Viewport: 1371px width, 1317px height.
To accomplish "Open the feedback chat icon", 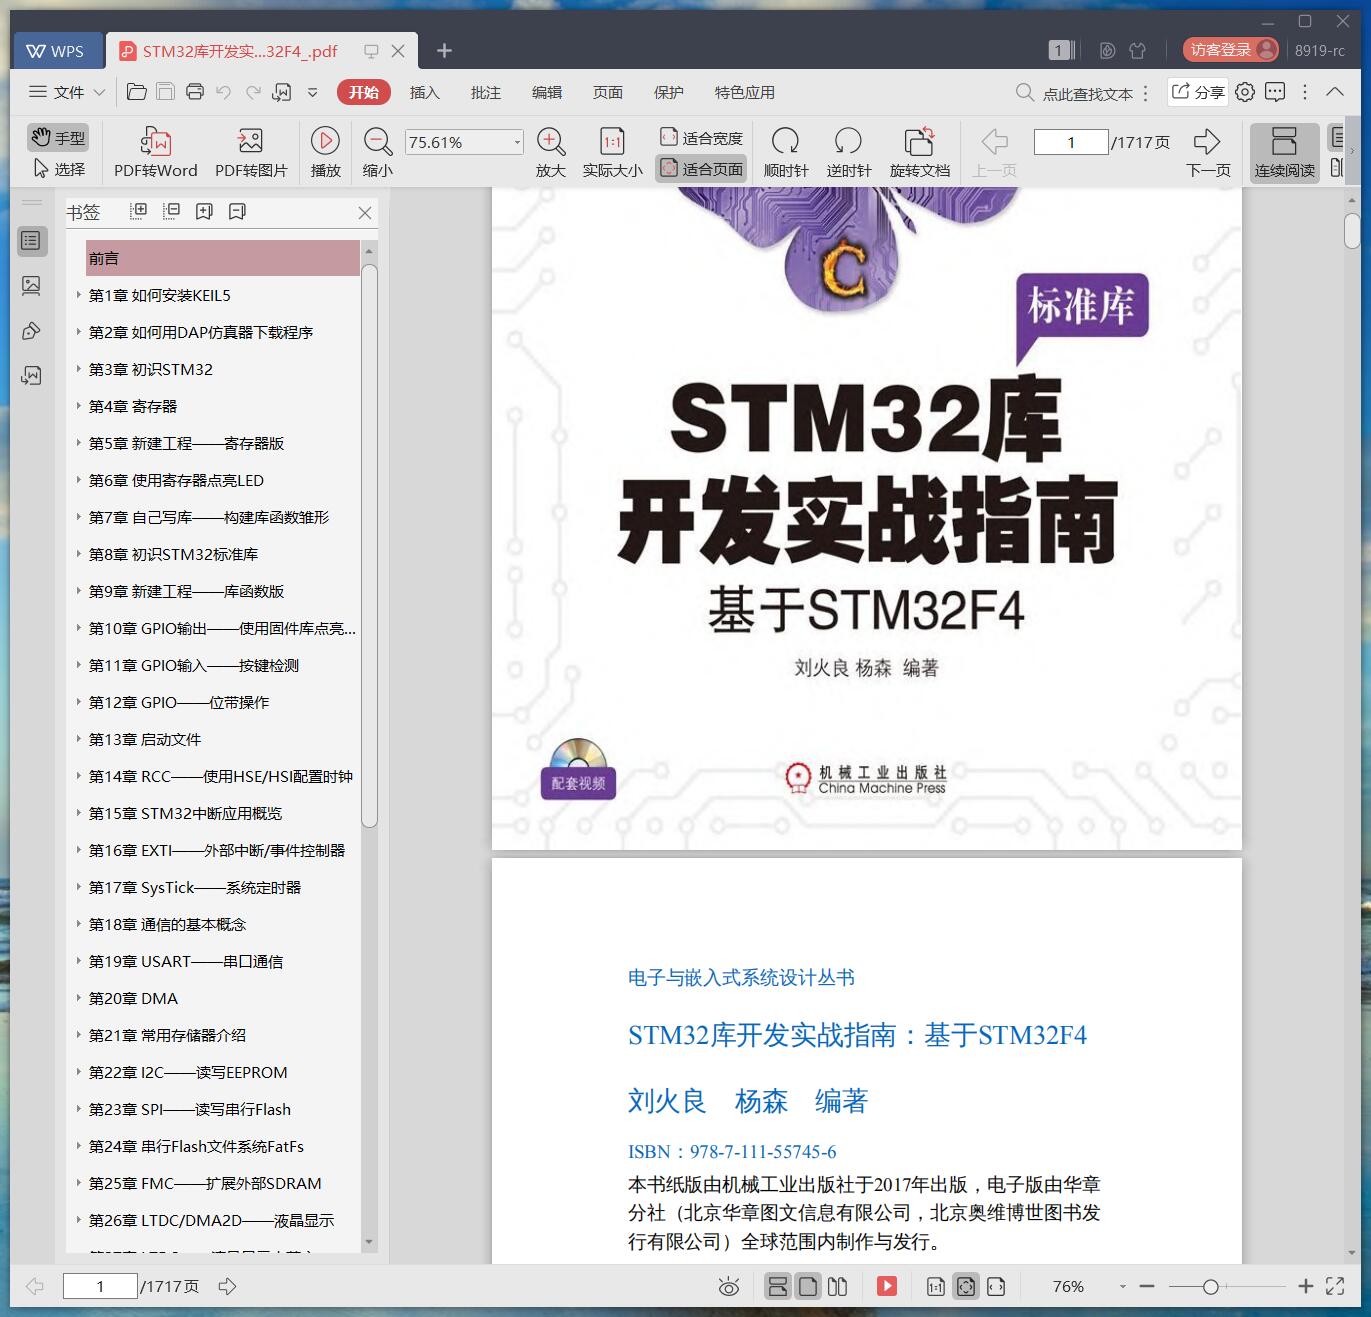I will [1275, 92].
